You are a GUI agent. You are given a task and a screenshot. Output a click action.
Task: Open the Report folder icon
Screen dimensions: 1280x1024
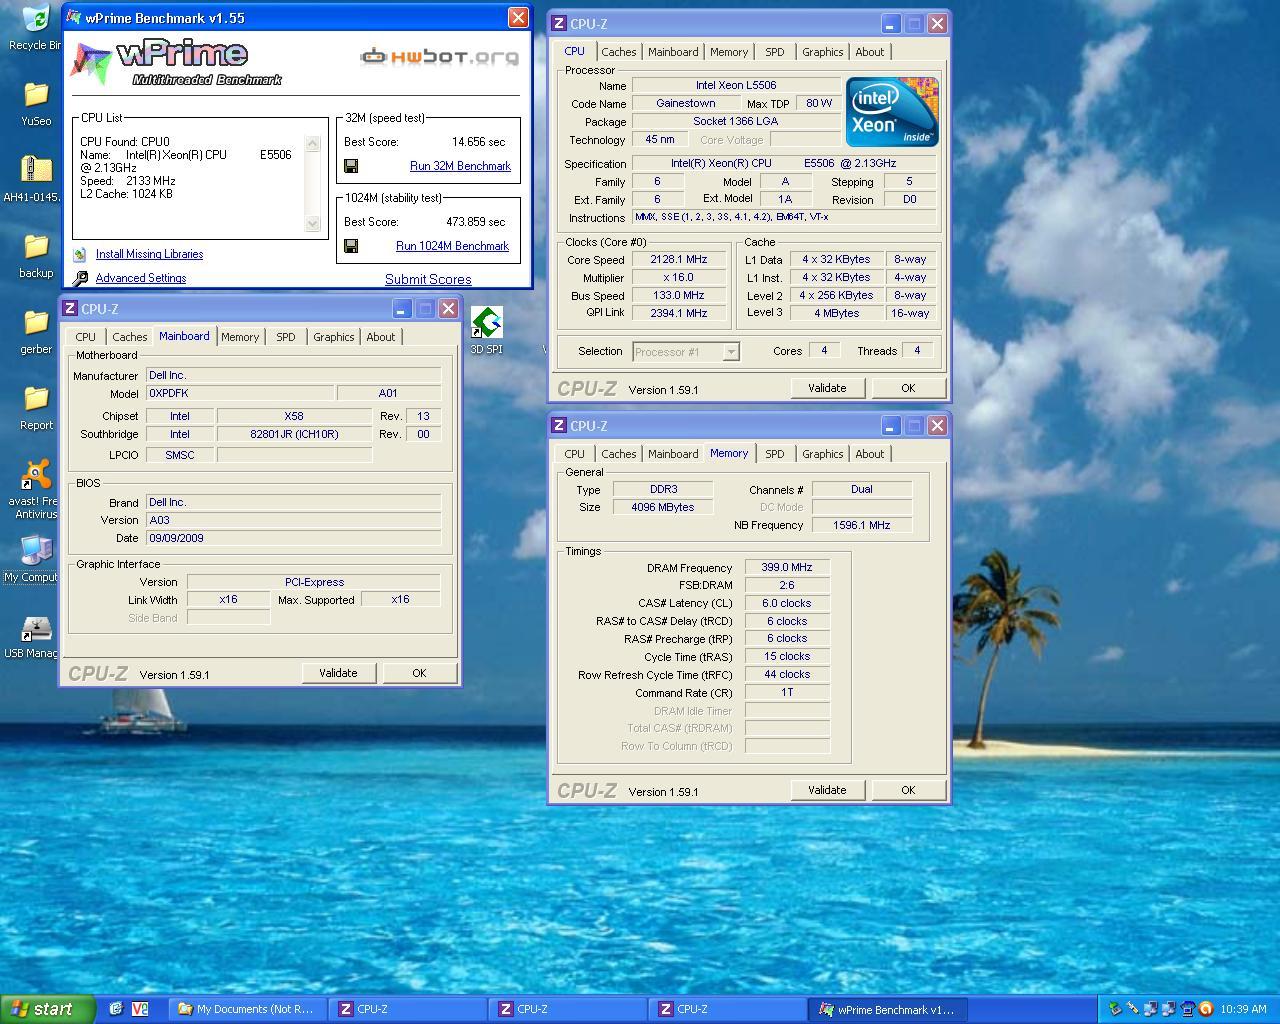click(36, 398)
